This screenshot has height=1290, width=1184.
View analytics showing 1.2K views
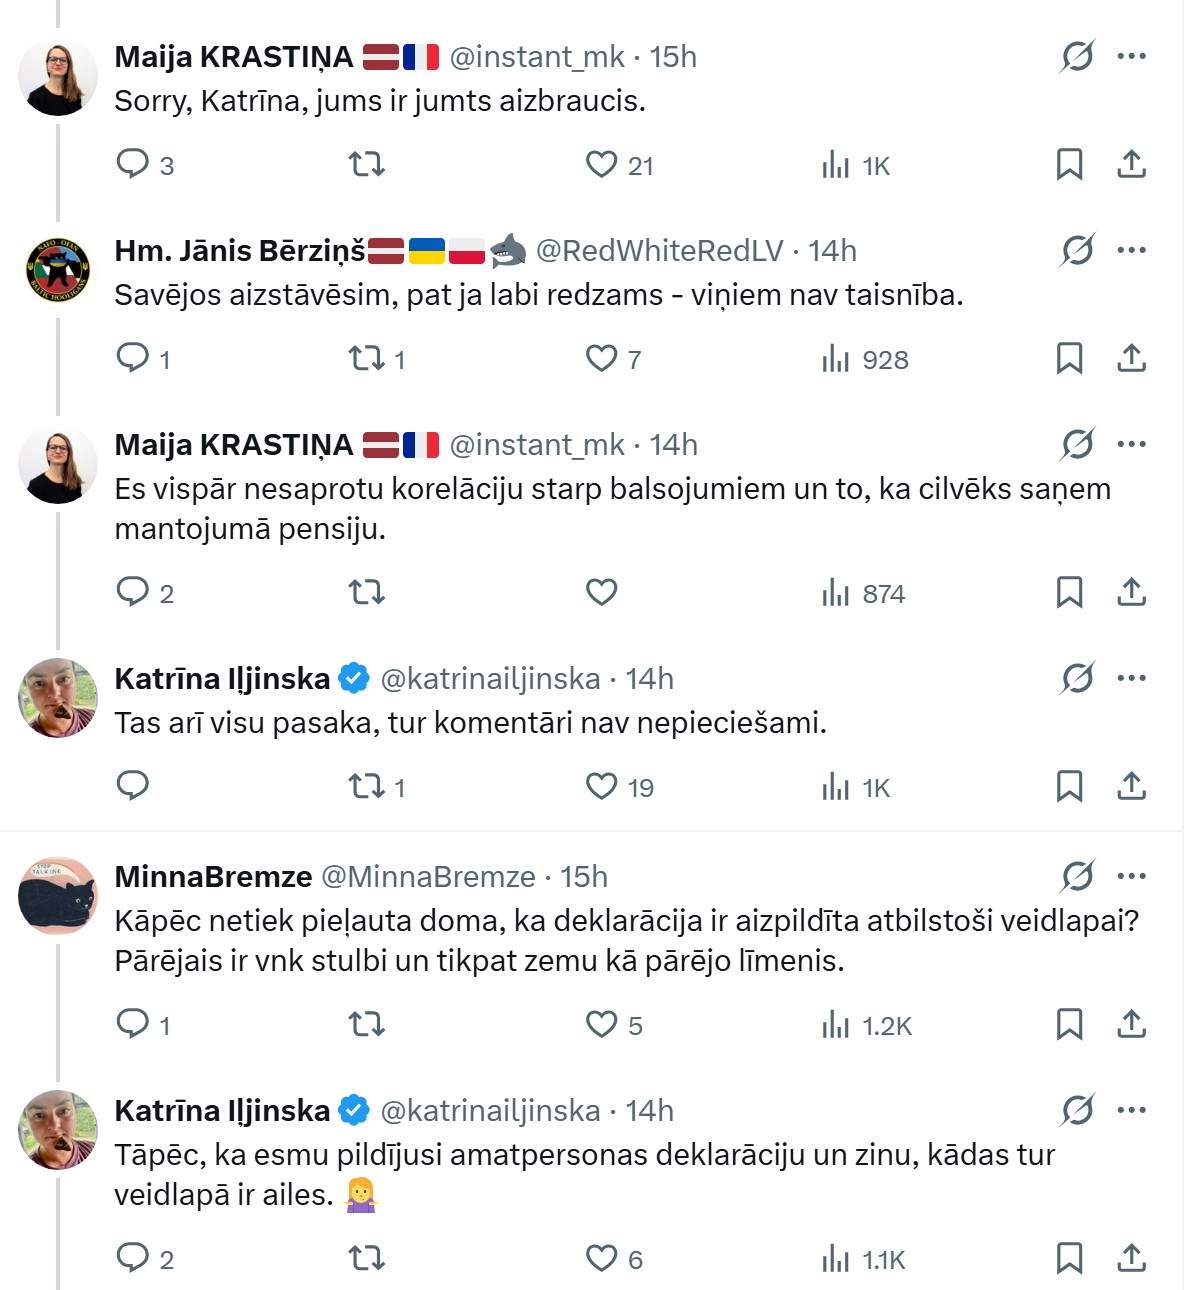(x=866, y=1025)
